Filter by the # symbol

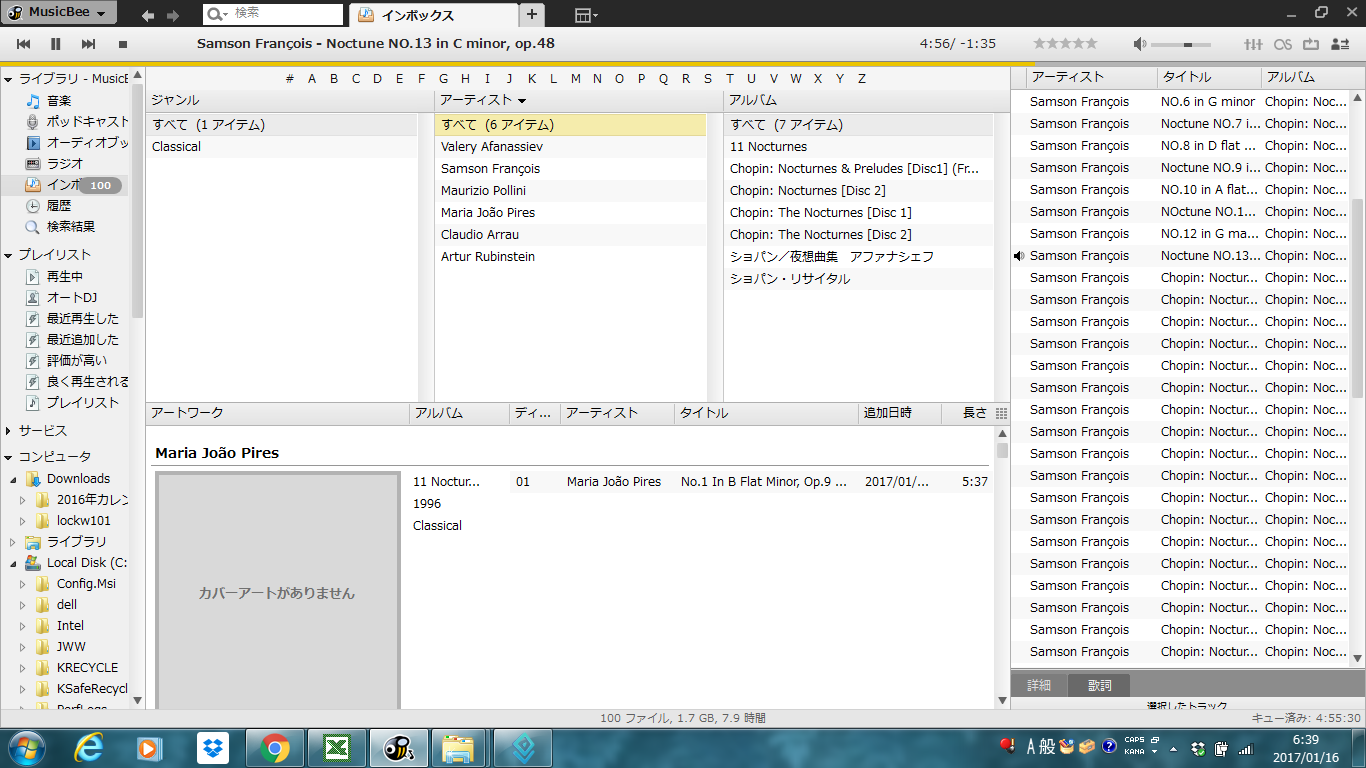289,79
